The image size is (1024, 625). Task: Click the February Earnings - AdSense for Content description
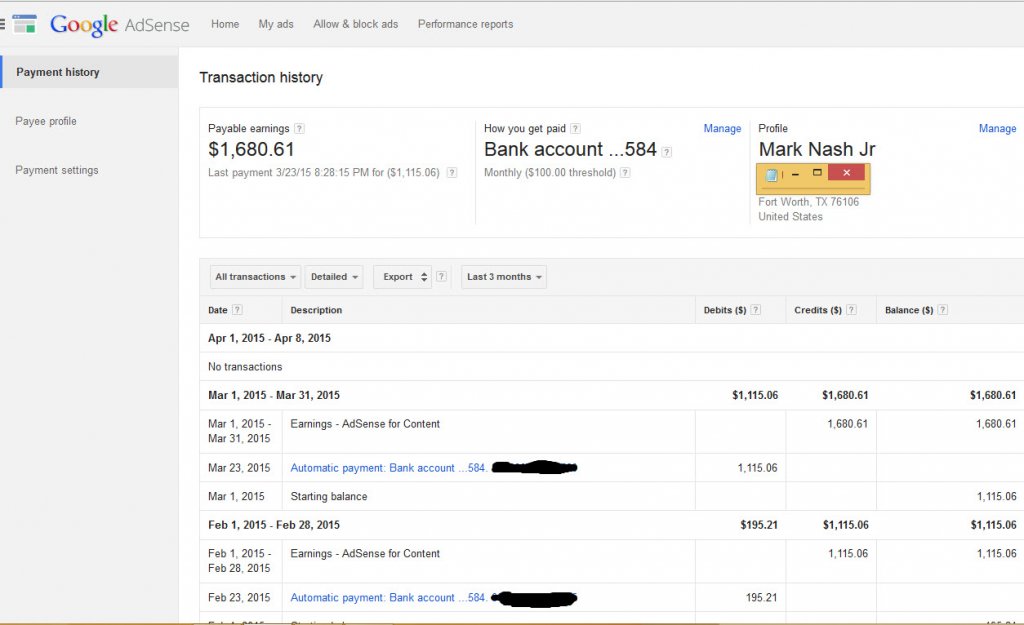coord(365,554)
